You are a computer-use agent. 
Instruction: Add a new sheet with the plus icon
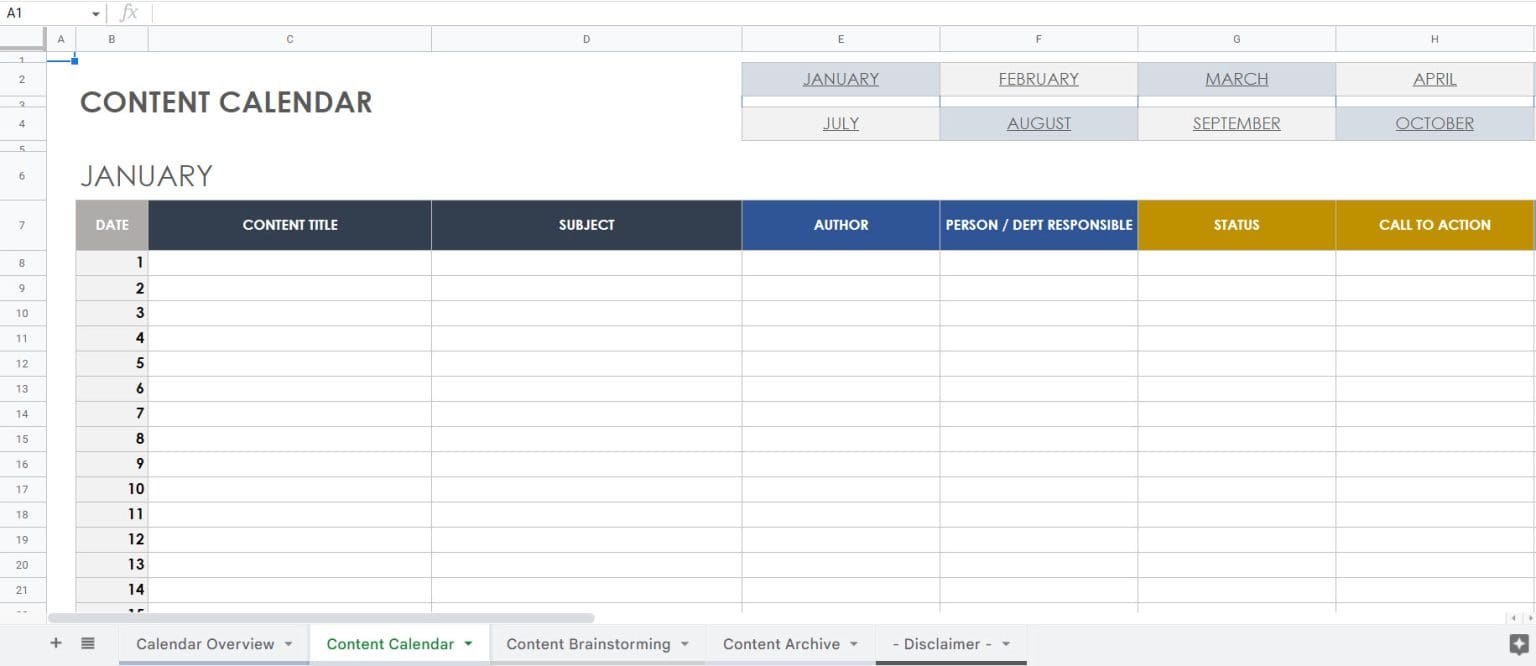pyautogui.click(x=56, y=643)
